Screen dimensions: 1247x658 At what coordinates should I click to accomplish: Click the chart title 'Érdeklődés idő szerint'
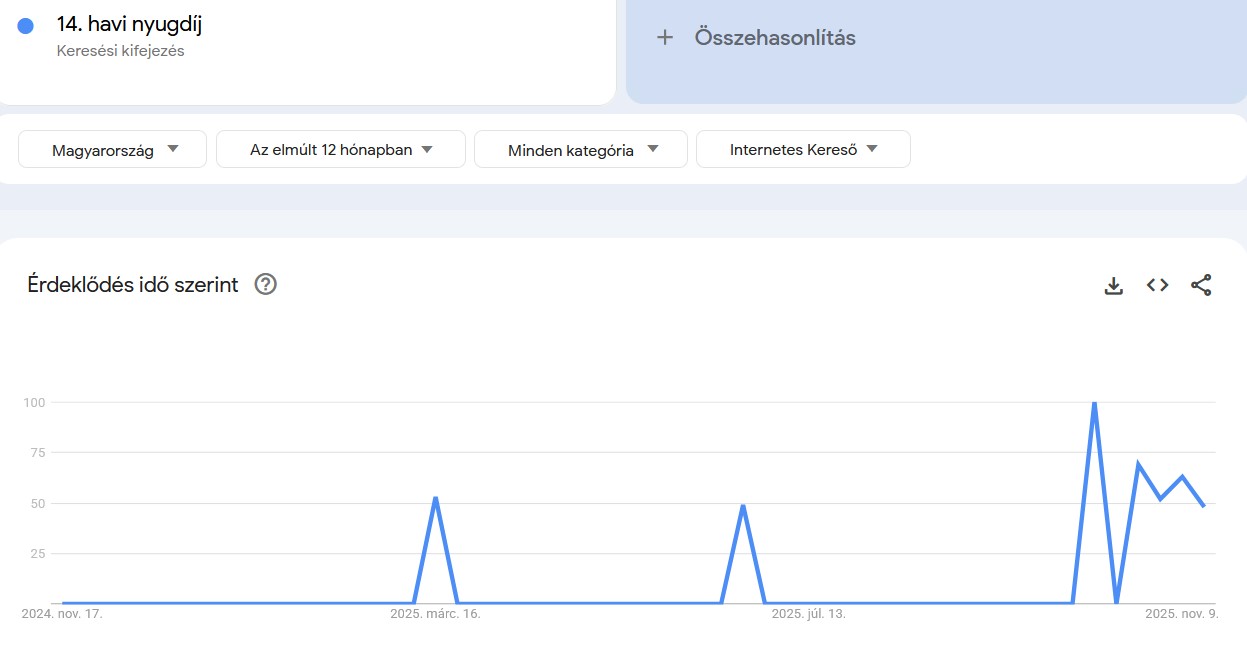tap(131, 285)
